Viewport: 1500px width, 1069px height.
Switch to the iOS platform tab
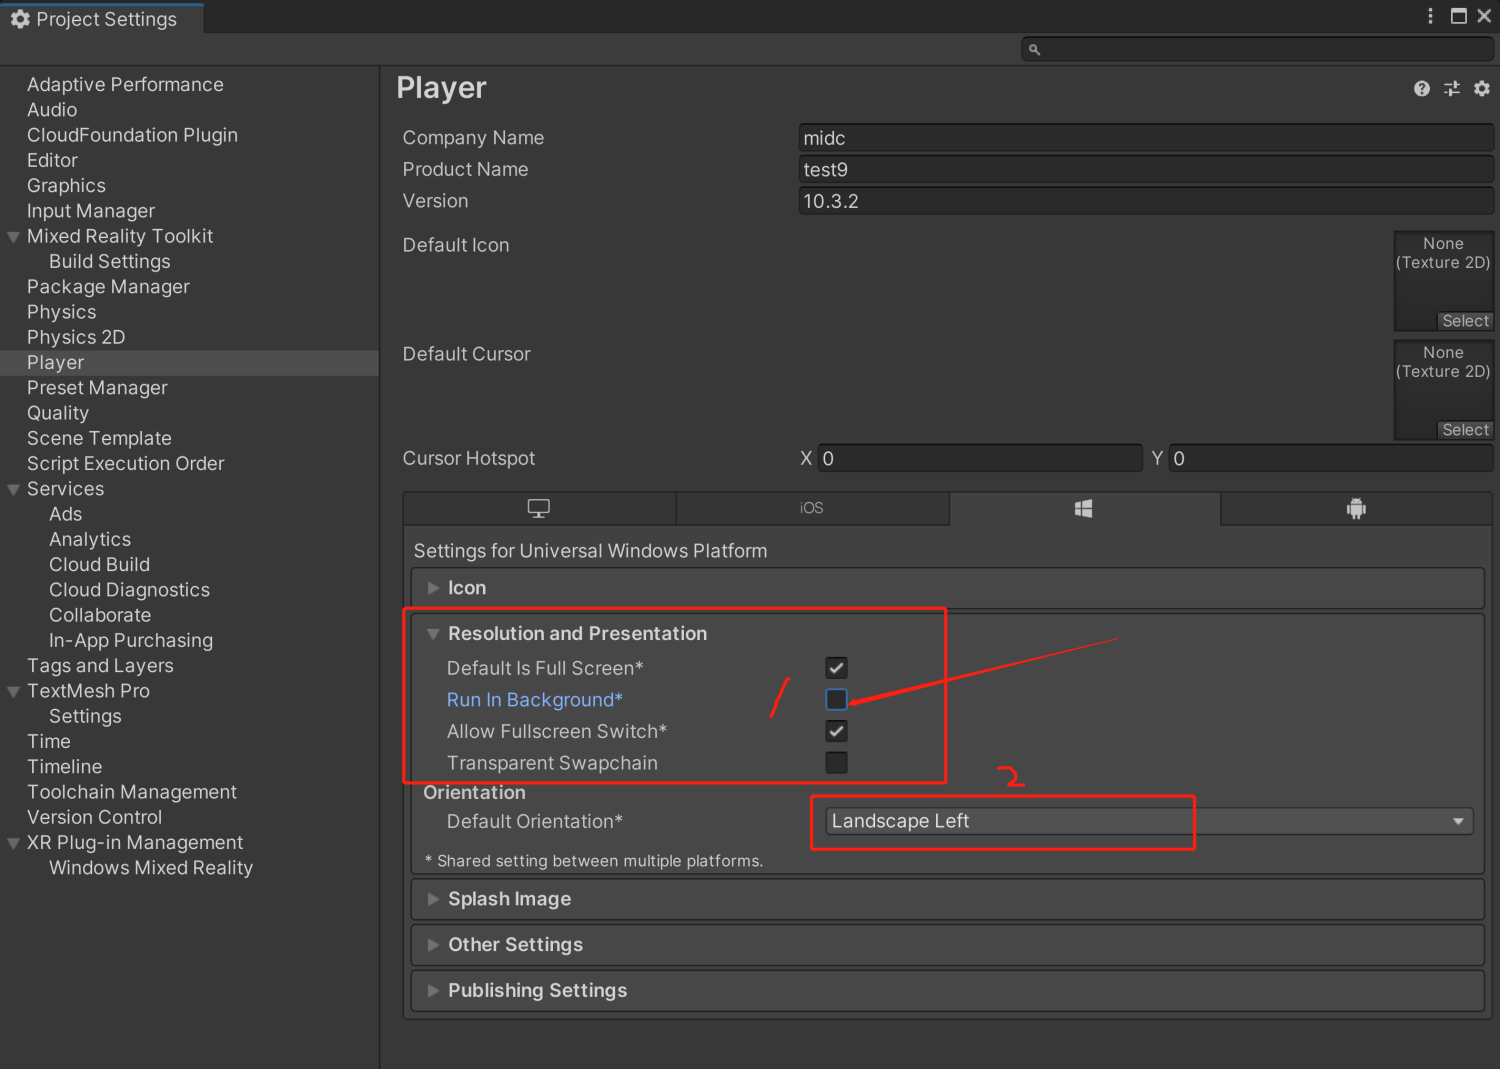click(812, 508)
